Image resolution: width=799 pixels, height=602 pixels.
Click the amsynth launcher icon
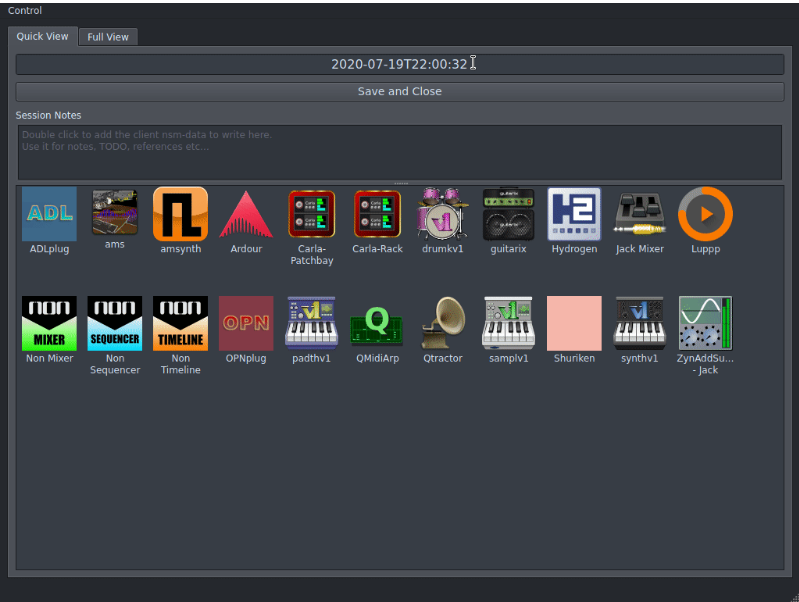(180, 214)
